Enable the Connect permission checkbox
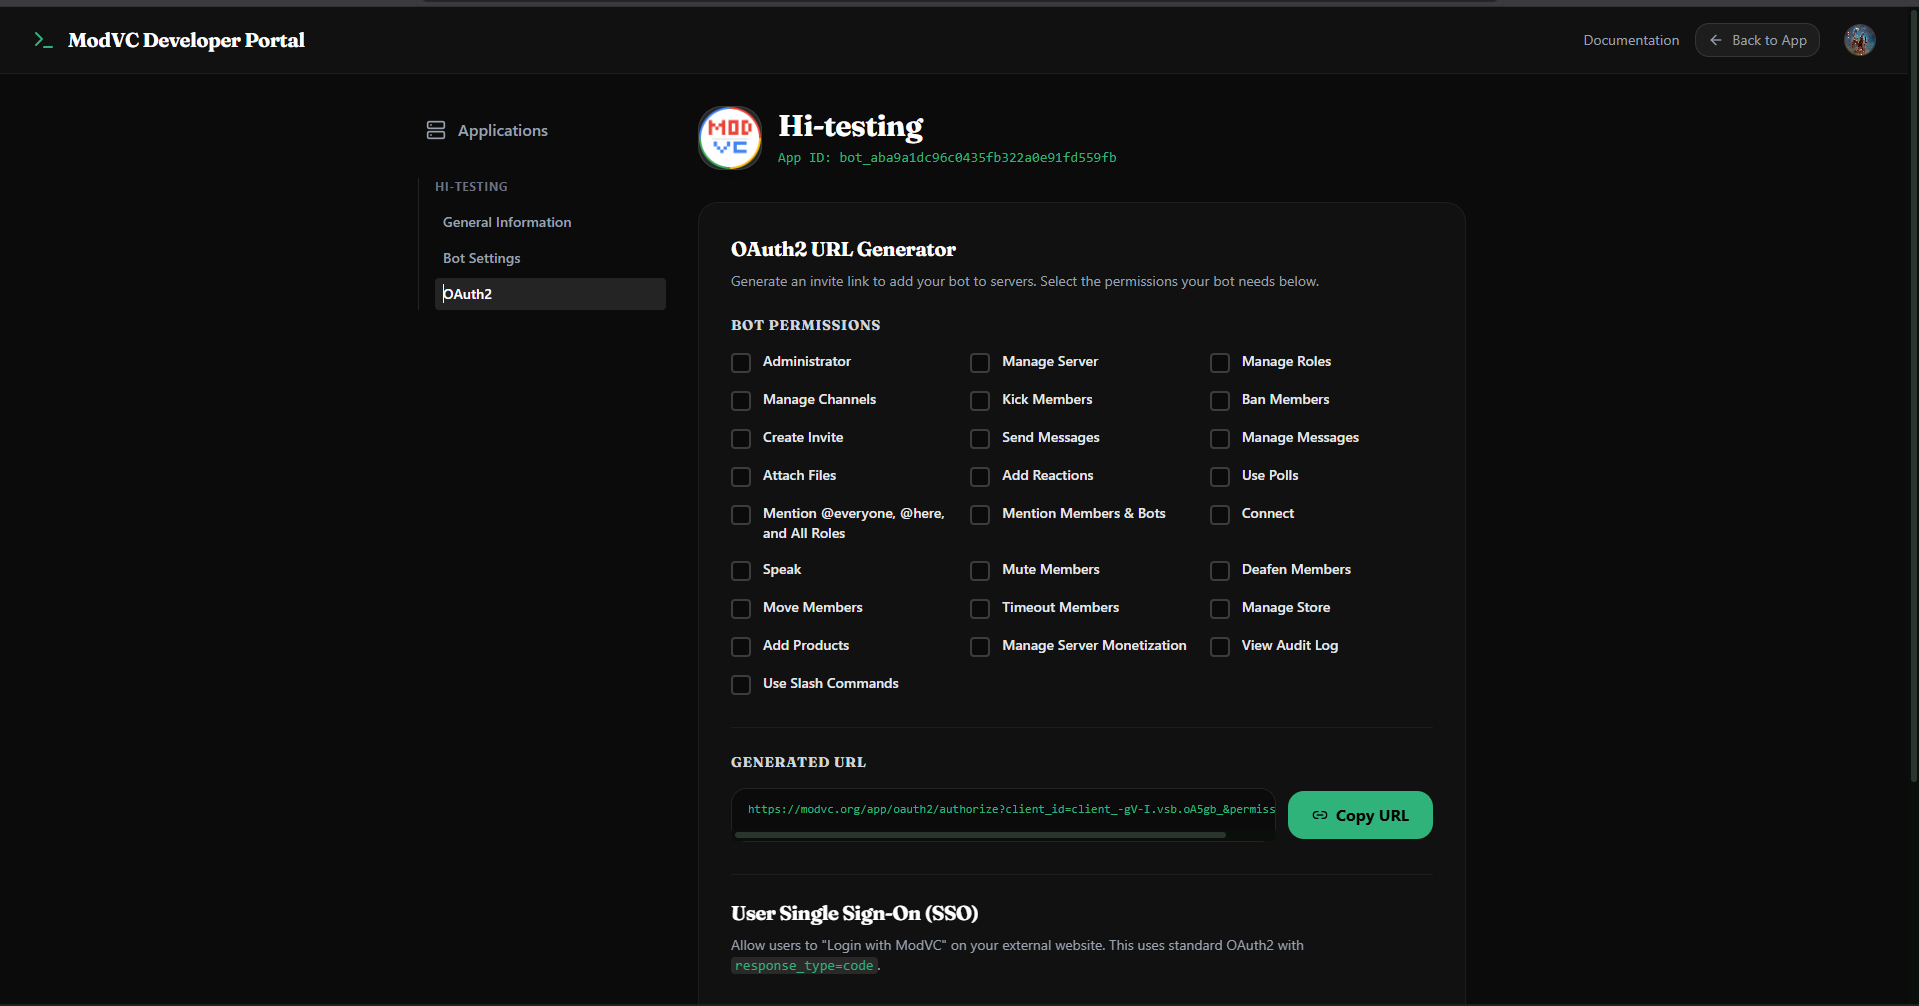The height and width of the screenshot is (1006, 1919). (x=1220, y=514)
